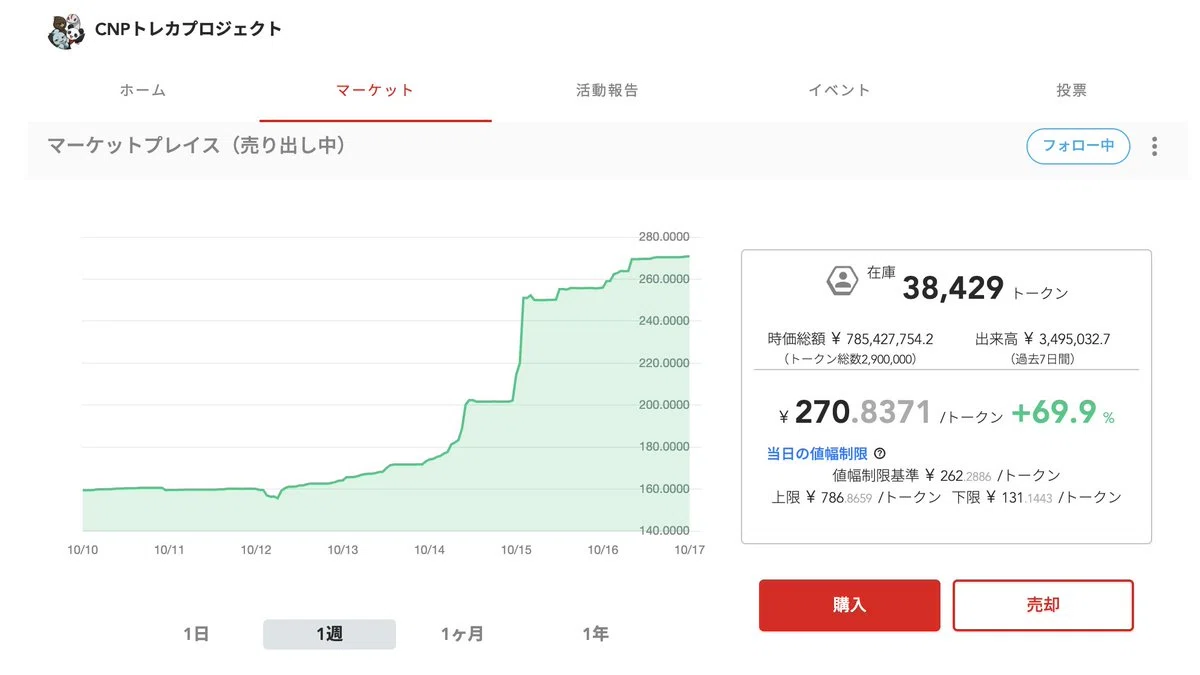Image resolution: width=1200 pixels, height=675 pixels.
Task: Select the マーケット tab
Action: point(375,90)
